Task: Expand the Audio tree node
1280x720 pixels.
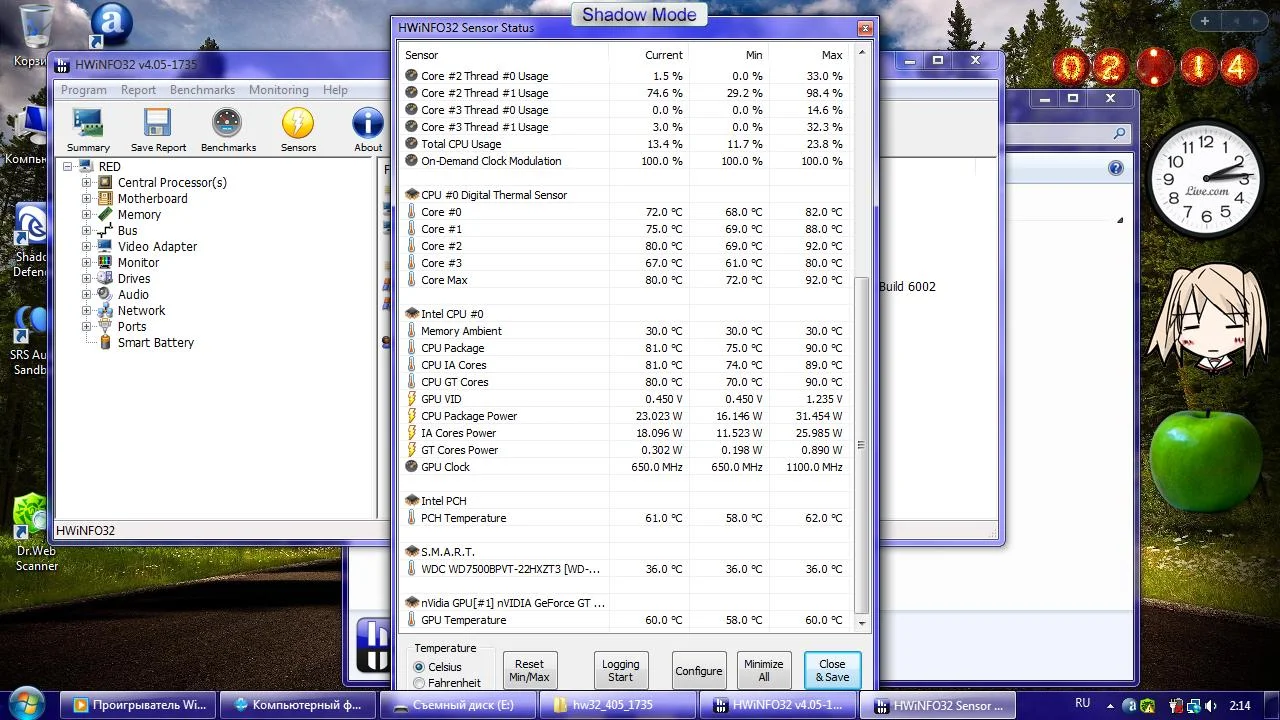Action: tap(86, 295)
